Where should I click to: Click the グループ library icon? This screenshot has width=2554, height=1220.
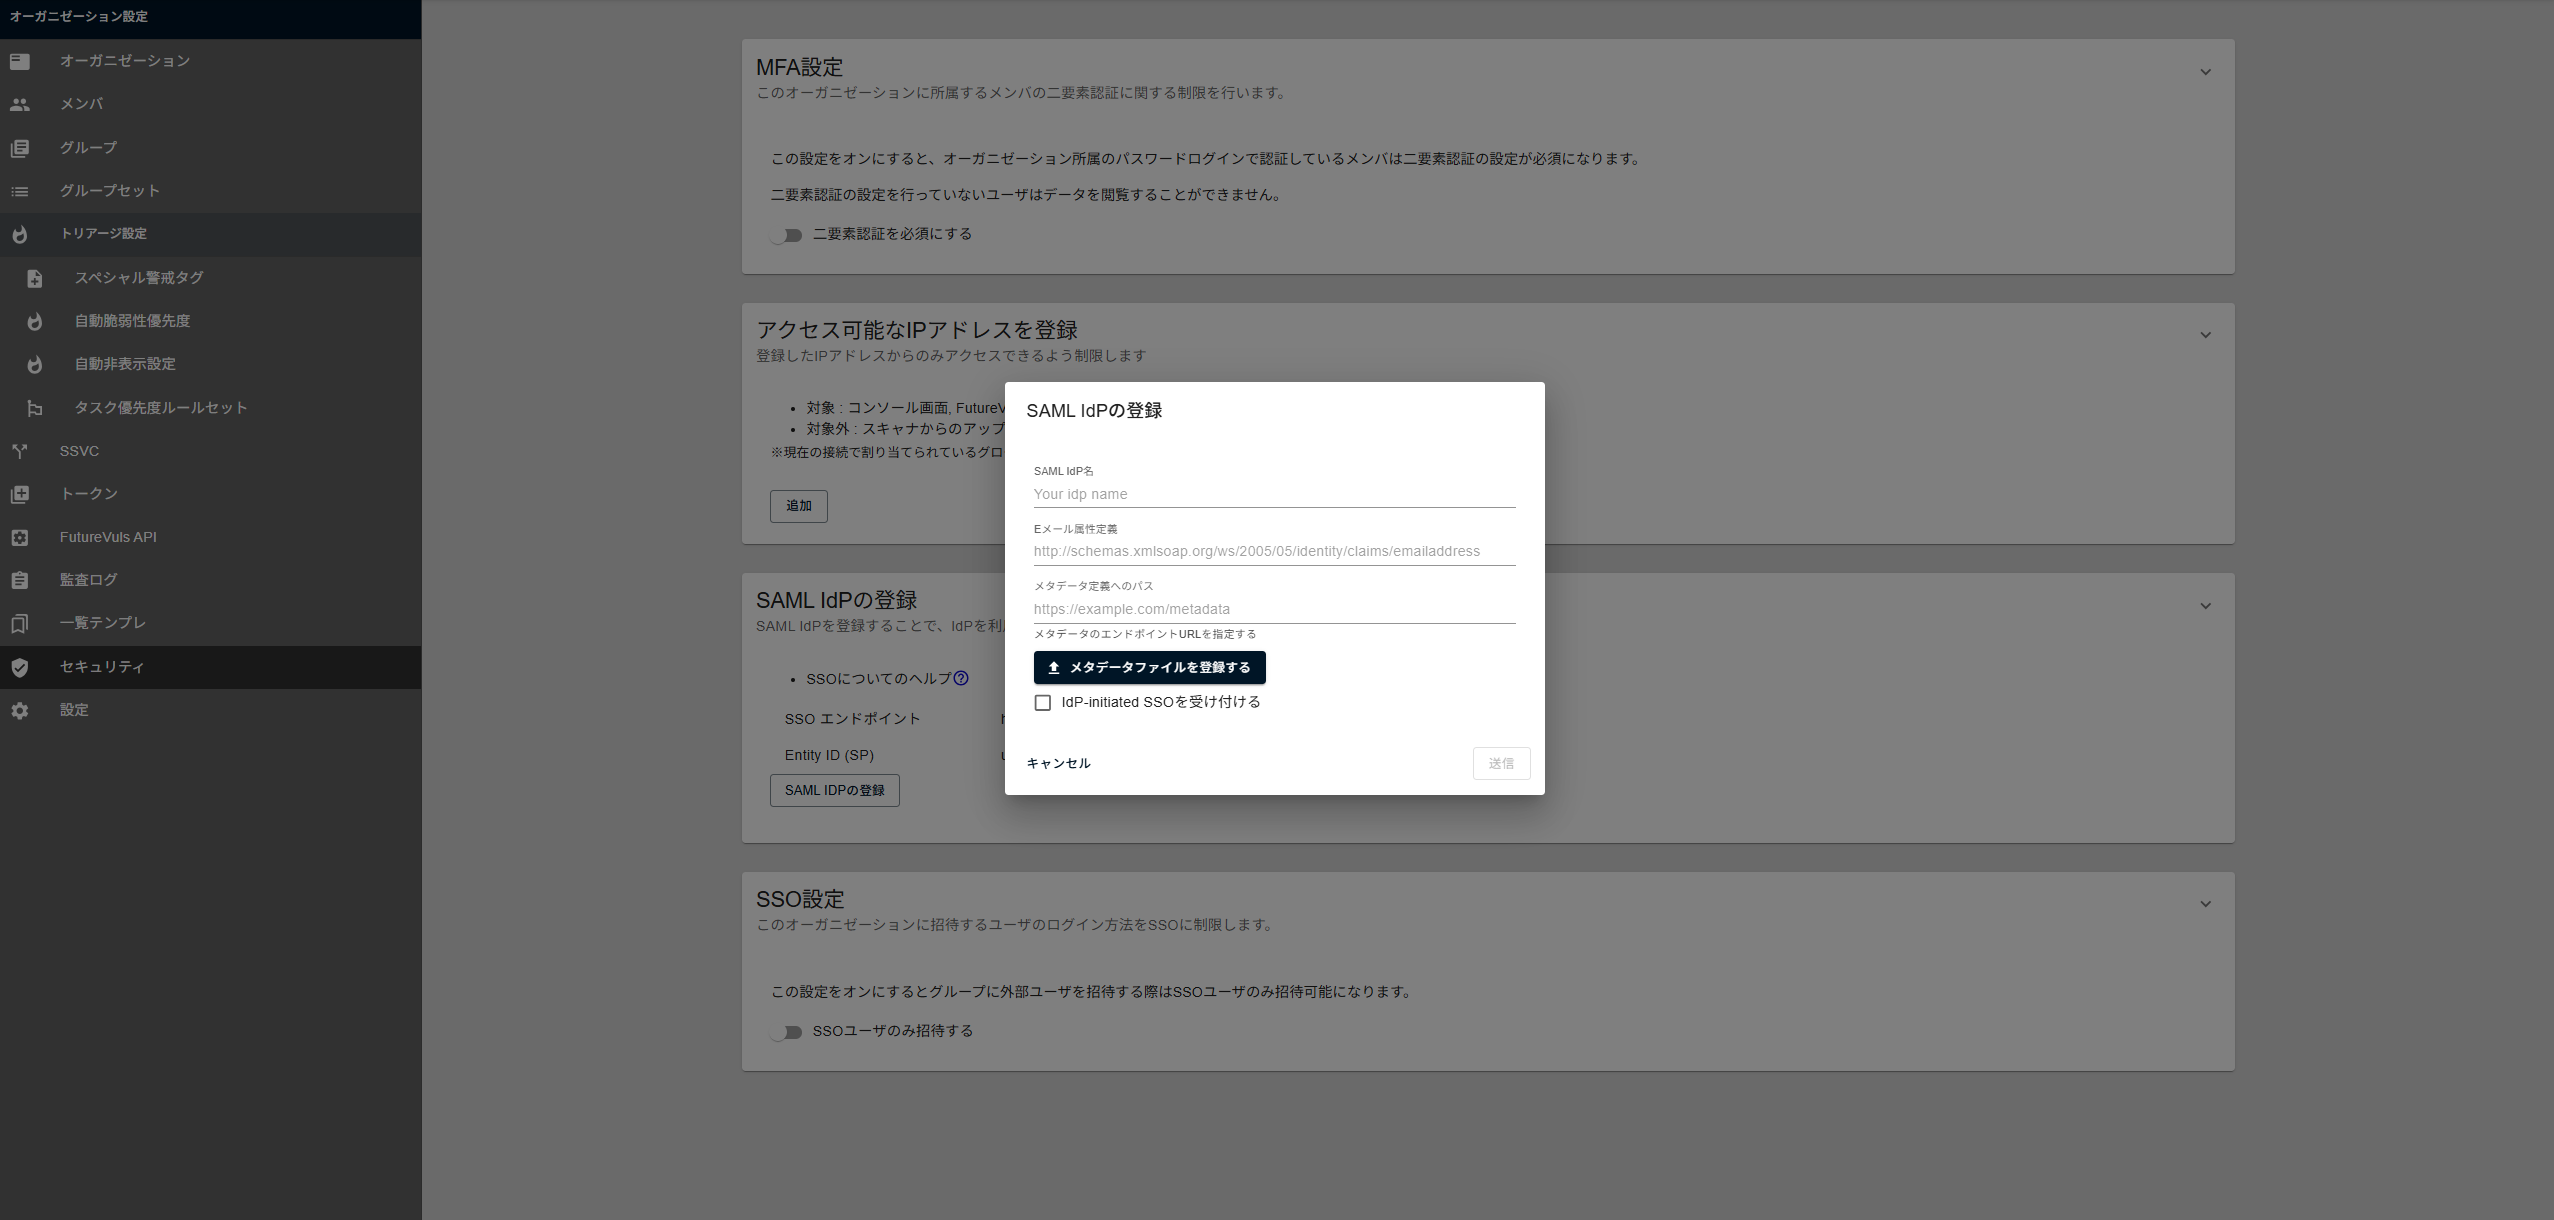click(20, 148)
